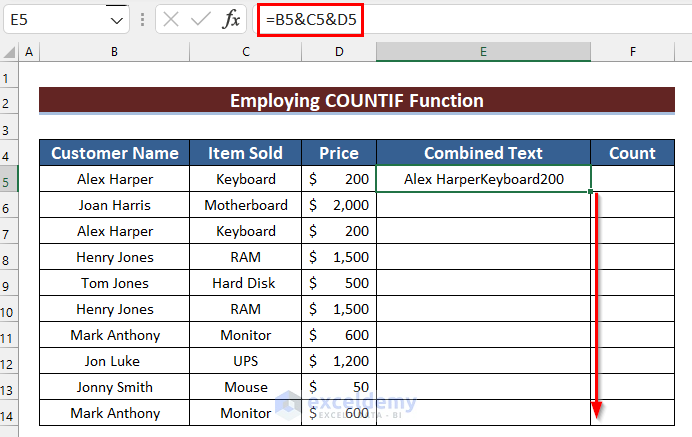Open the Insert Function (fx) dialog
692x437 pixels.
pyautogui.click(x=231, y=19)
